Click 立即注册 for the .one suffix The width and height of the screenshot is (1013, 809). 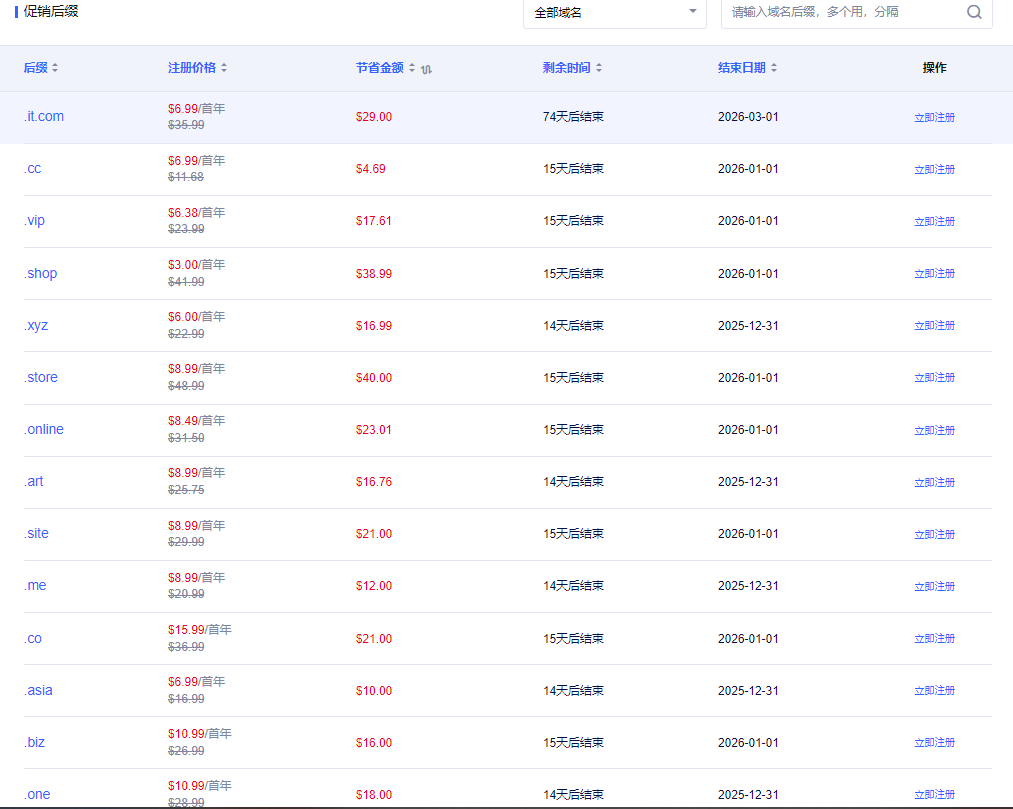[x=934, y=794]
